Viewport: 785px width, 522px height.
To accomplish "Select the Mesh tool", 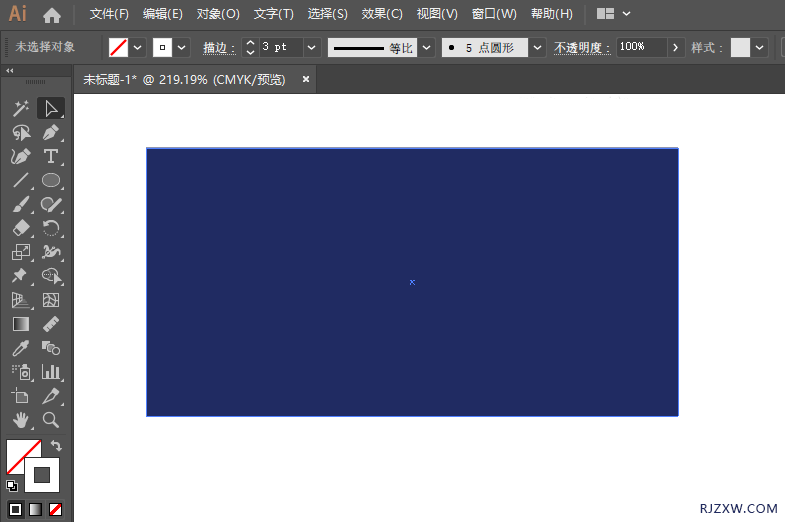I will 51,300.
